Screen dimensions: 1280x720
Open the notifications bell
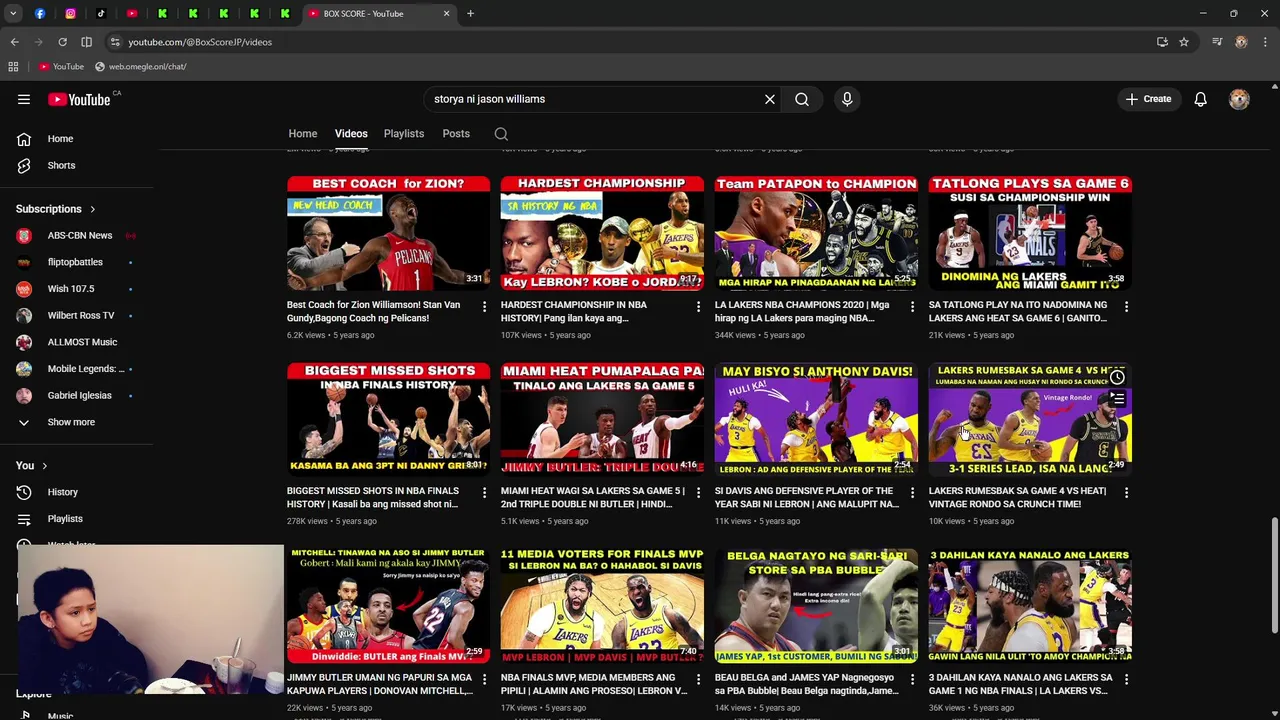(1200, 99)
